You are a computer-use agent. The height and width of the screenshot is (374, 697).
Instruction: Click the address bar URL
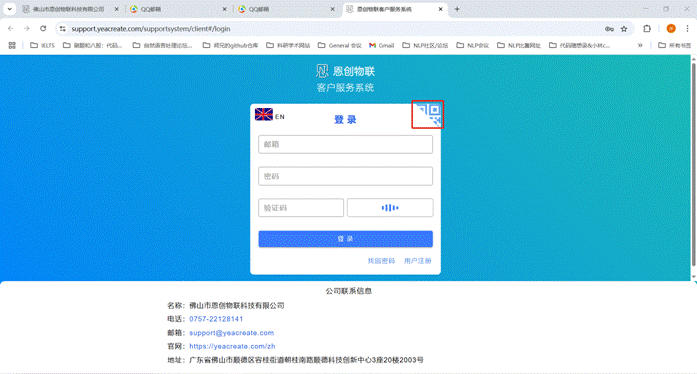tap(151, 28)
